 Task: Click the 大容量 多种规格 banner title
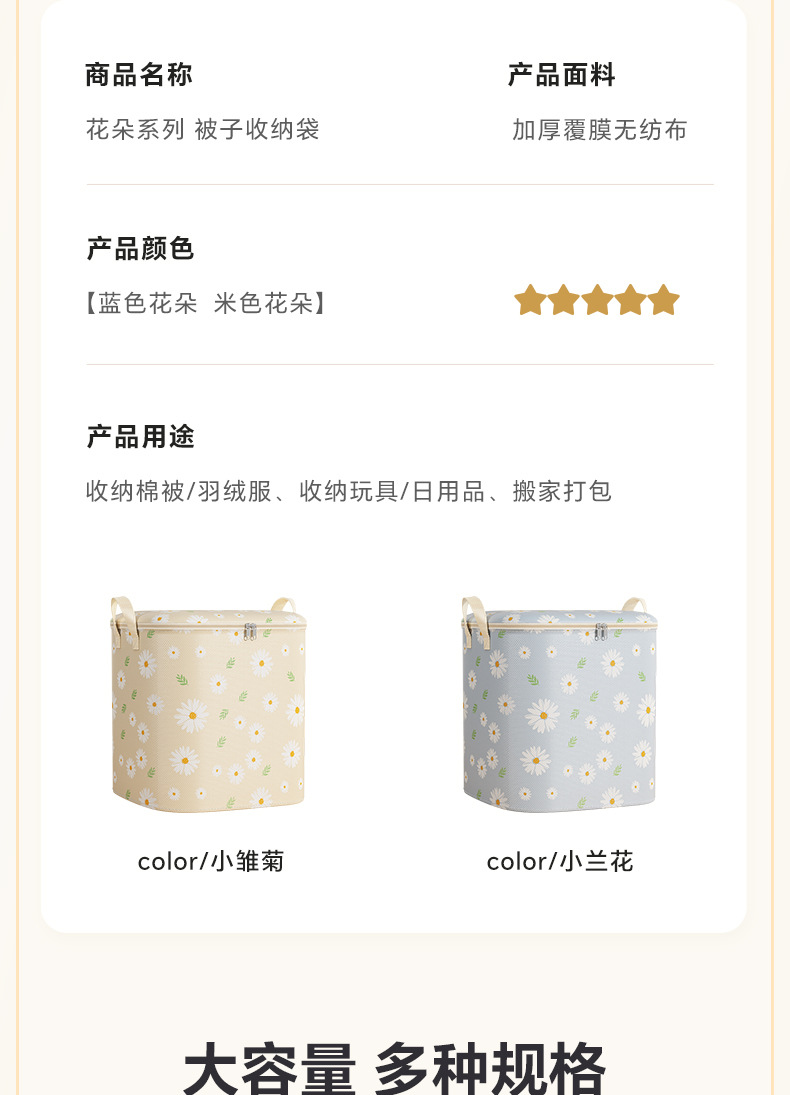[x=395, y=1068]
